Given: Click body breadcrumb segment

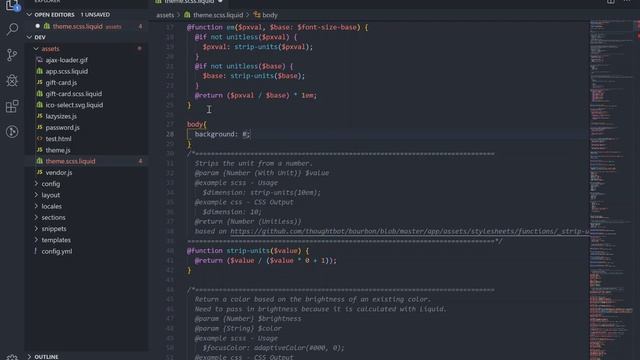Looking at the screenshot, I should (x=270, y=15).
